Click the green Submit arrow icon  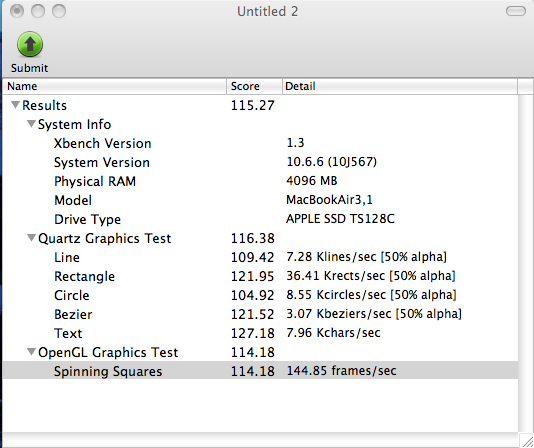click(30, 44)
